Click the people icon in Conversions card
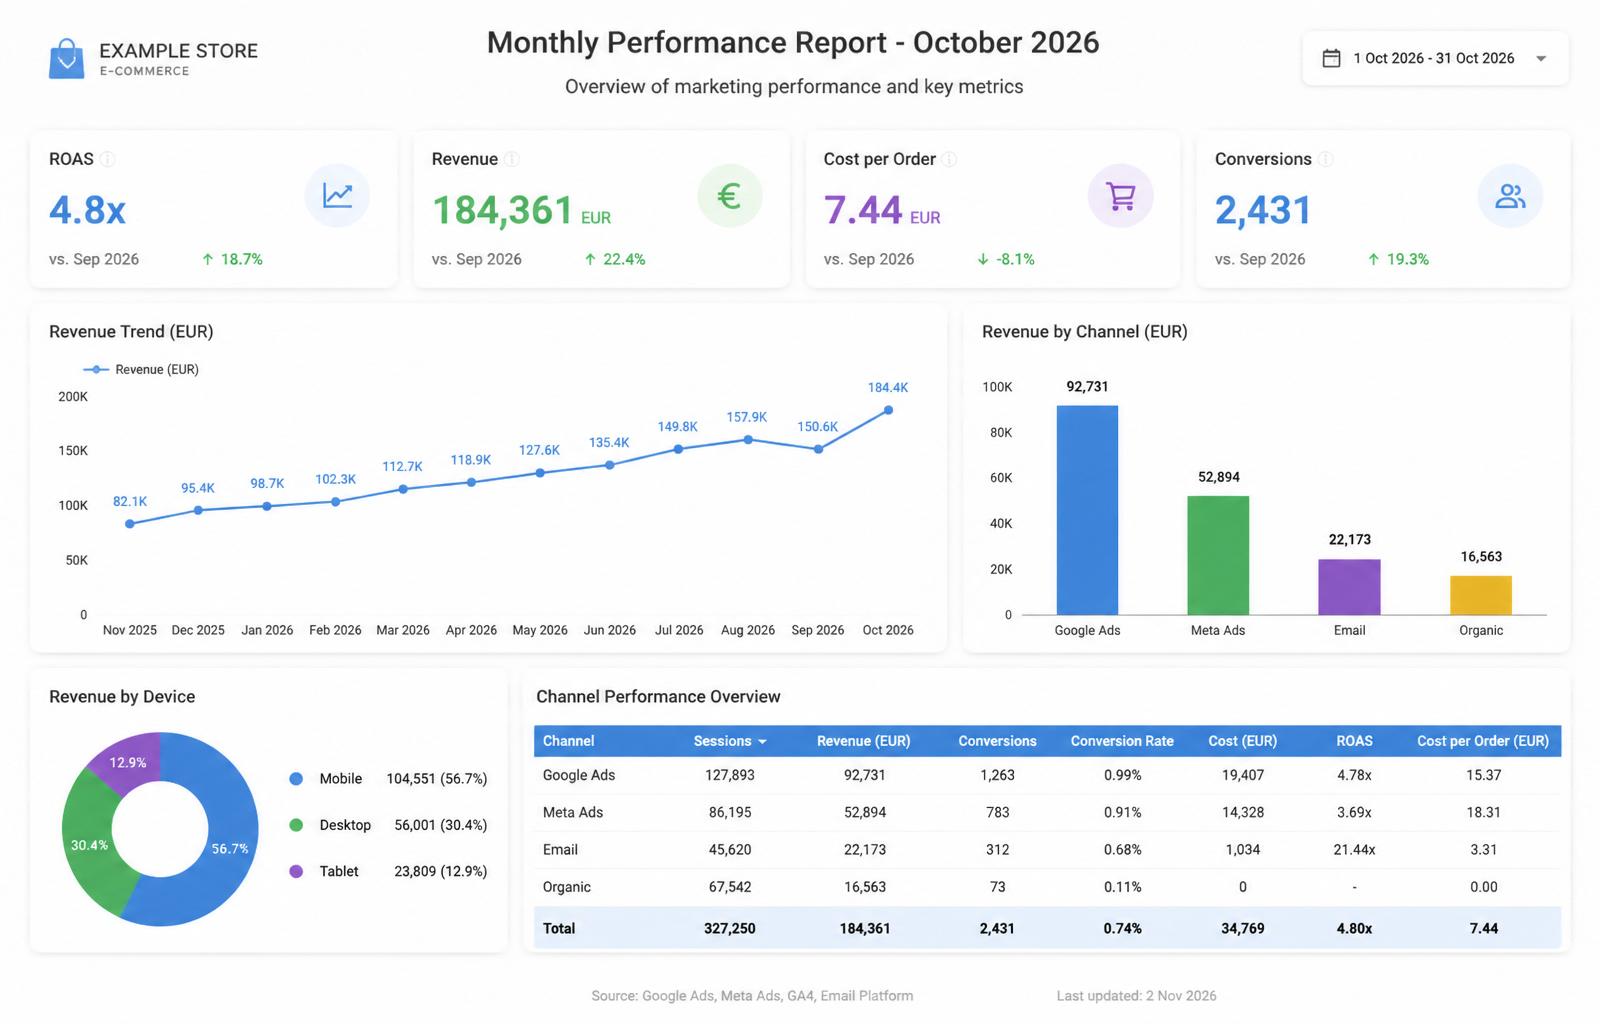The width and height of the screenshot is (1600, 1024). [1510, 196]
